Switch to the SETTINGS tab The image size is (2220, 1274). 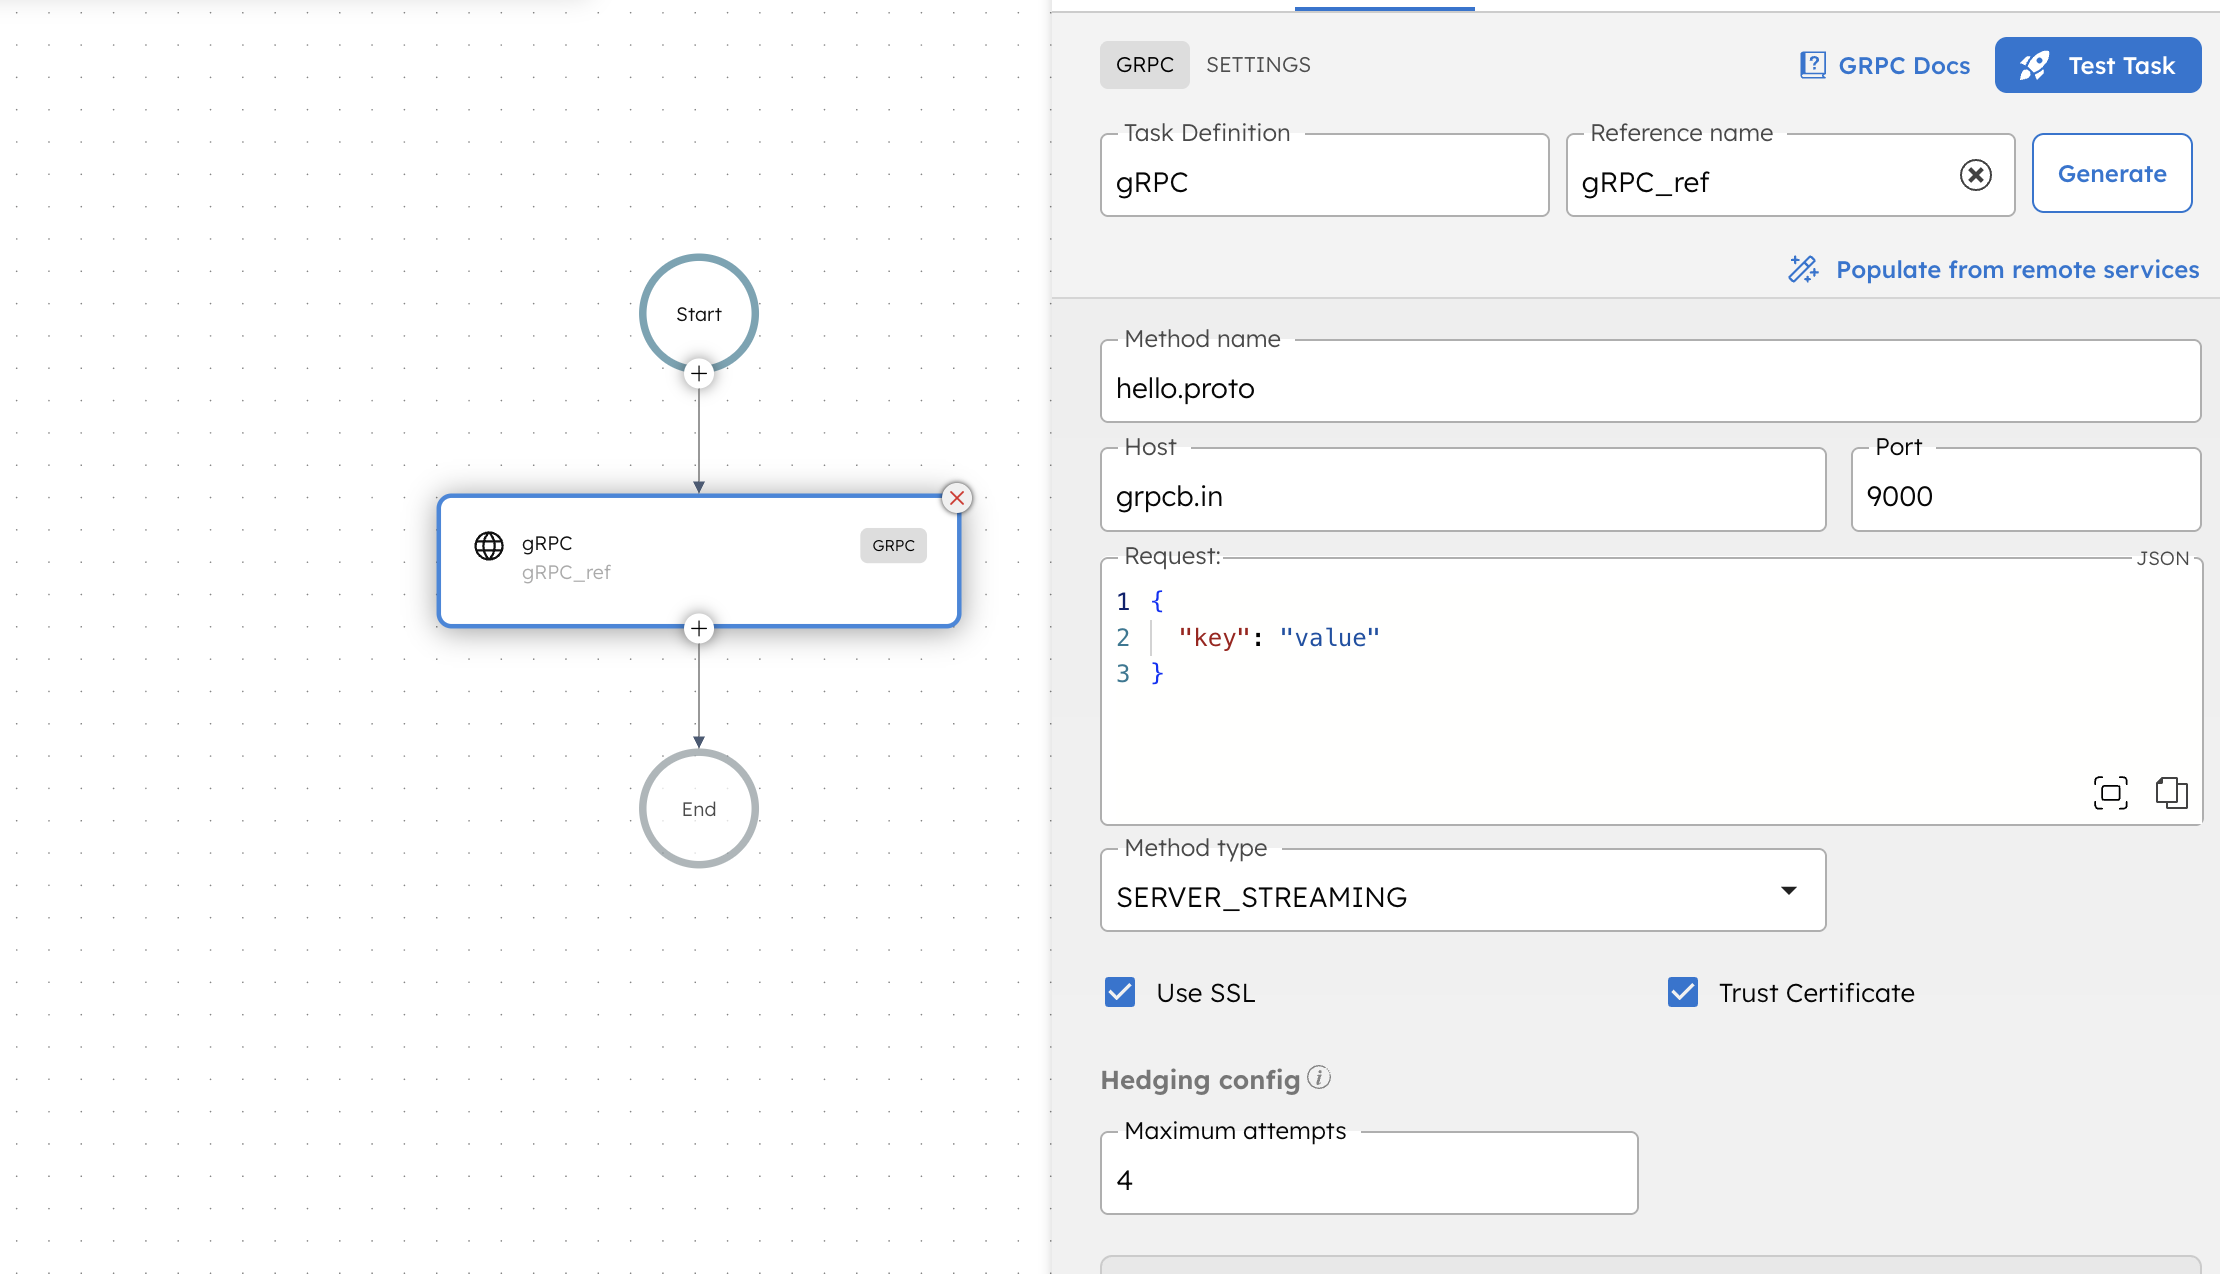click(1258, 64)
